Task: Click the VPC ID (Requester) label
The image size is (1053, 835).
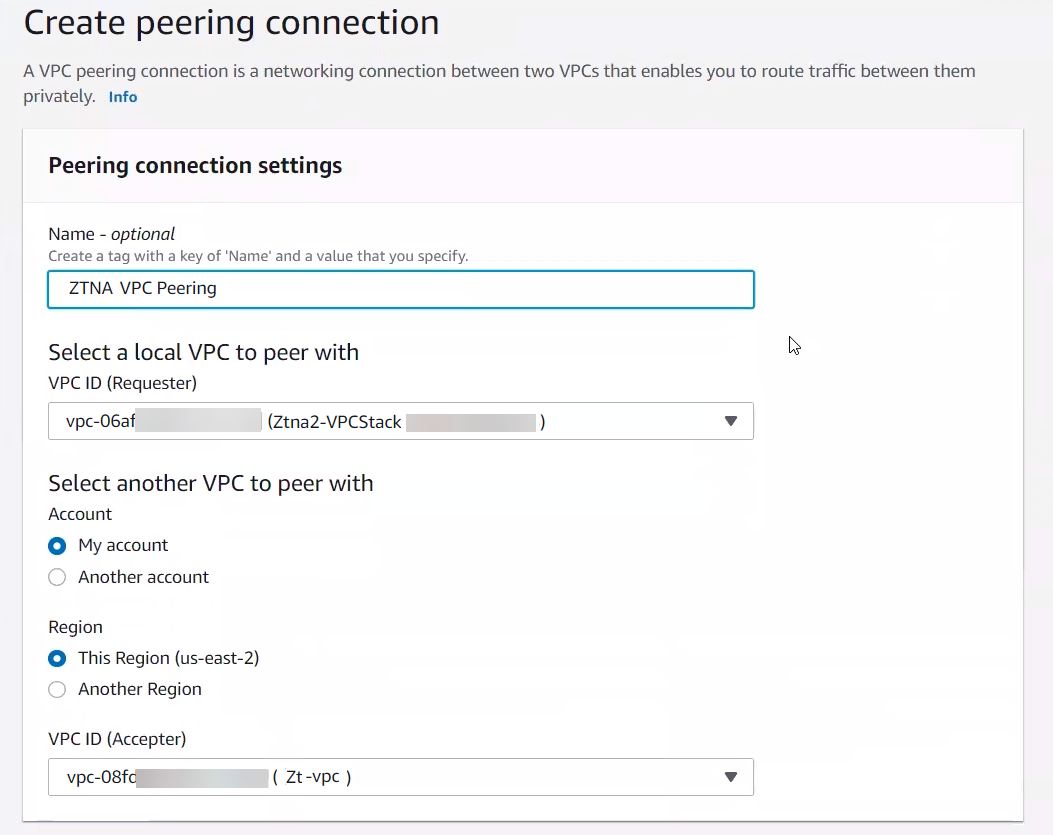Action: [x=122, y=382]
